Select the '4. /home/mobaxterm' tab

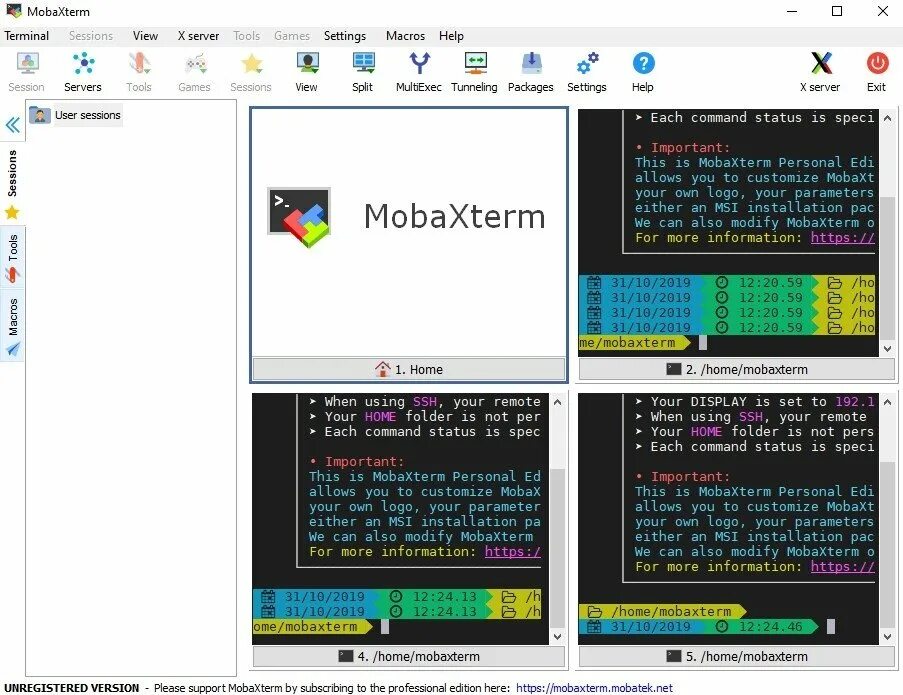click(409, 656)
